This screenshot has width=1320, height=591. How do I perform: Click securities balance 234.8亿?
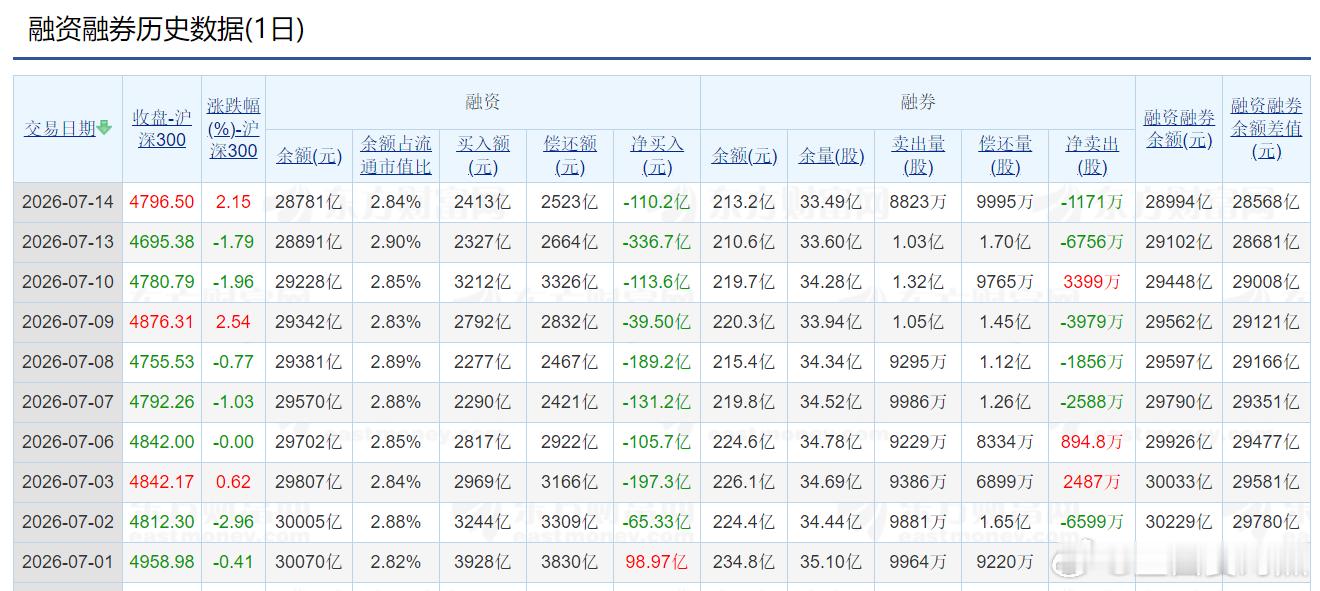tap(744, 562)
